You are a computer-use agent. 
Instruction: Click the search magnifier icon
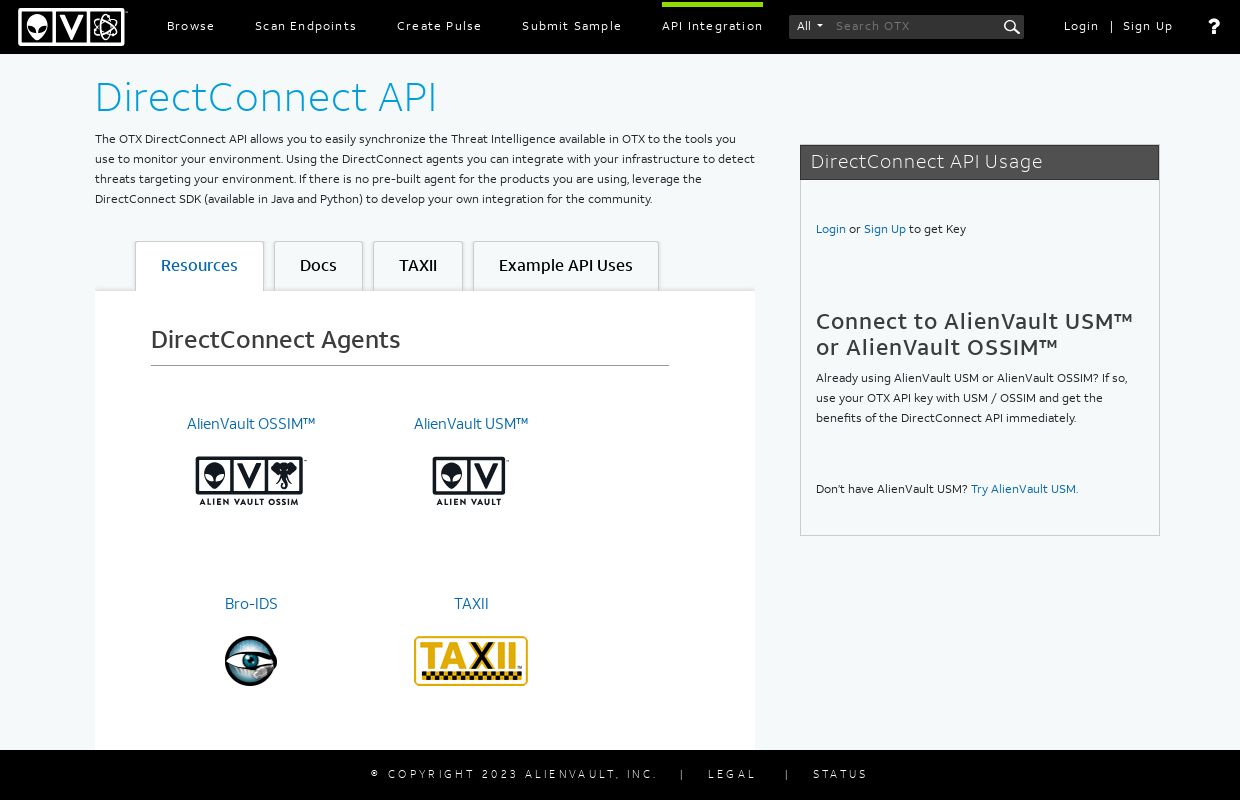click(1011, 27)
